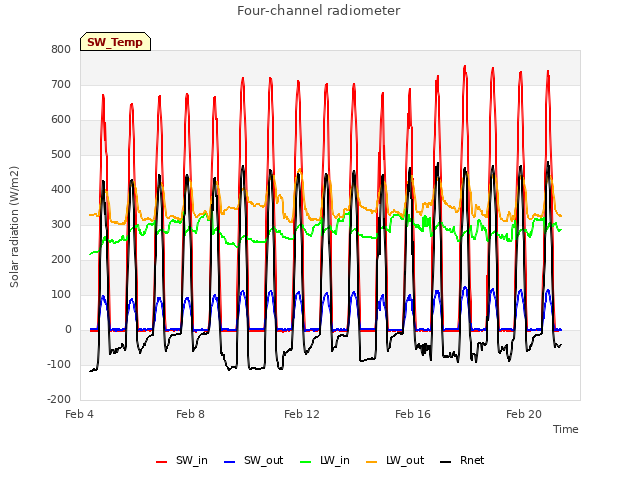
Task: Click the 700 y-axis tick label
Action: [x=61, y=84]
